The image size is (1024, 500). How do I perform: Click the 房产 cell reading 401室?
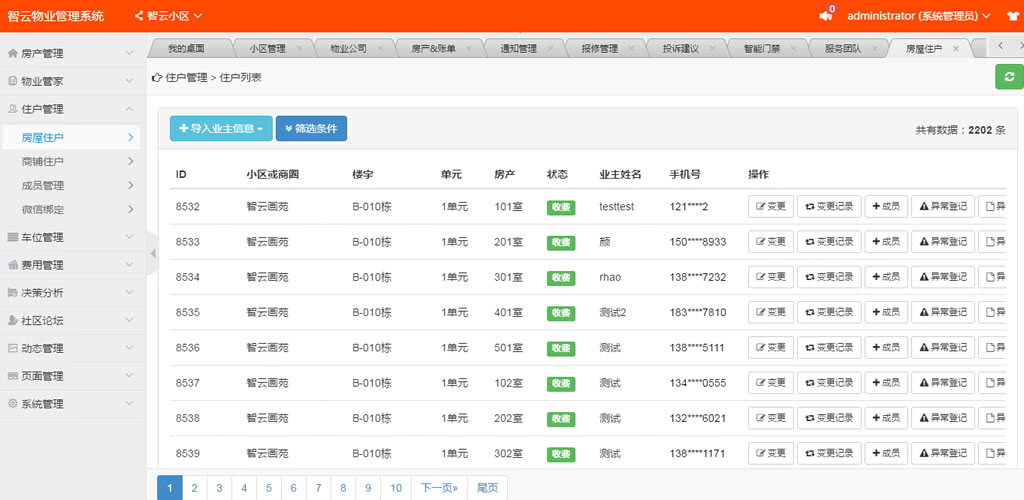click(x=509, y=312)
